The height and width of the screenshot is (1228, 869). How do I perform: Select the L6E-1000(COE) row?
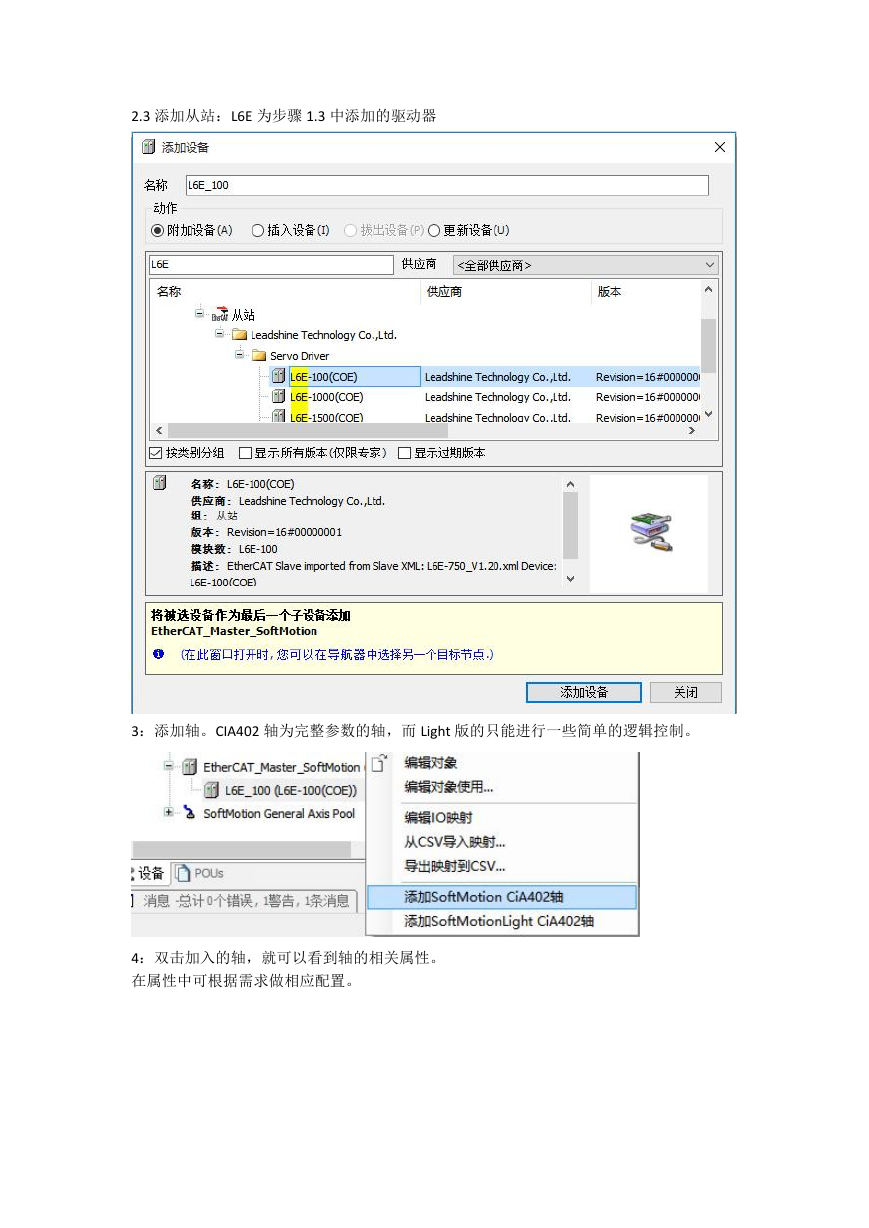coord(425,397)
